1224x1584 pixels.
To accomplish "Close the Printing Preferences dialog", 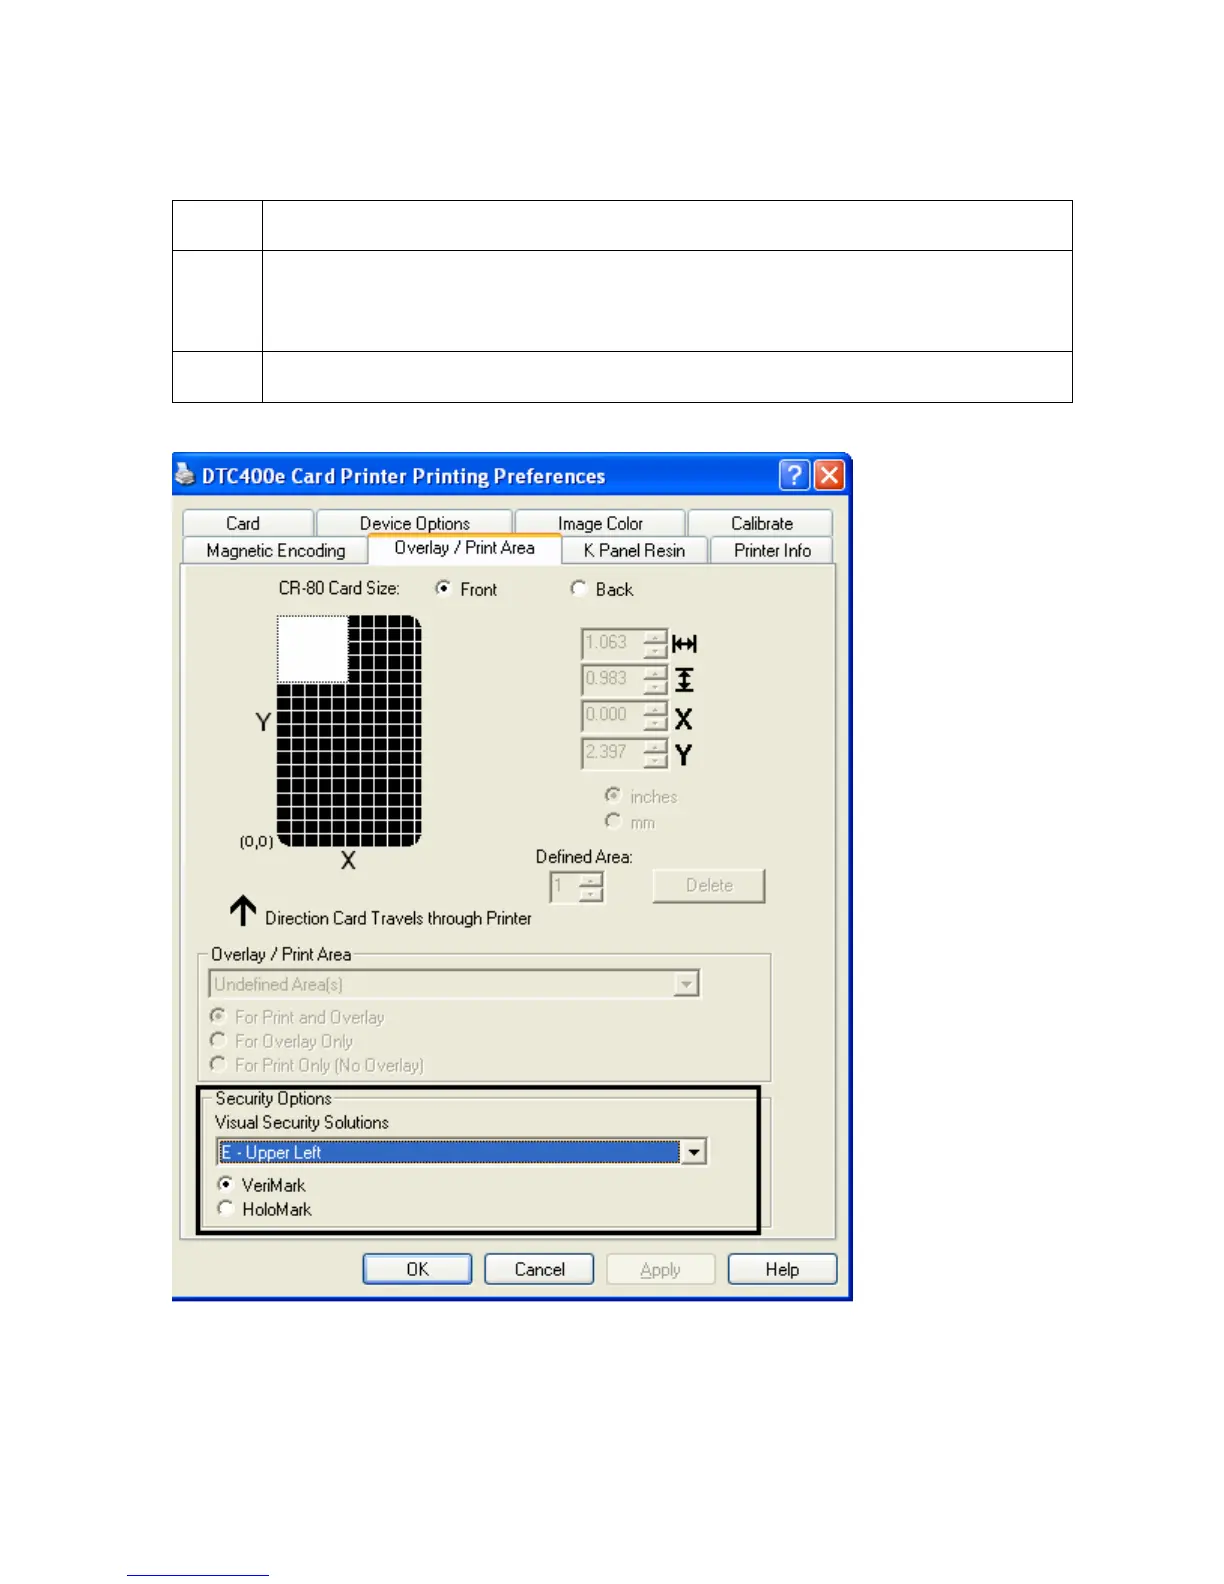I will 829,475.
